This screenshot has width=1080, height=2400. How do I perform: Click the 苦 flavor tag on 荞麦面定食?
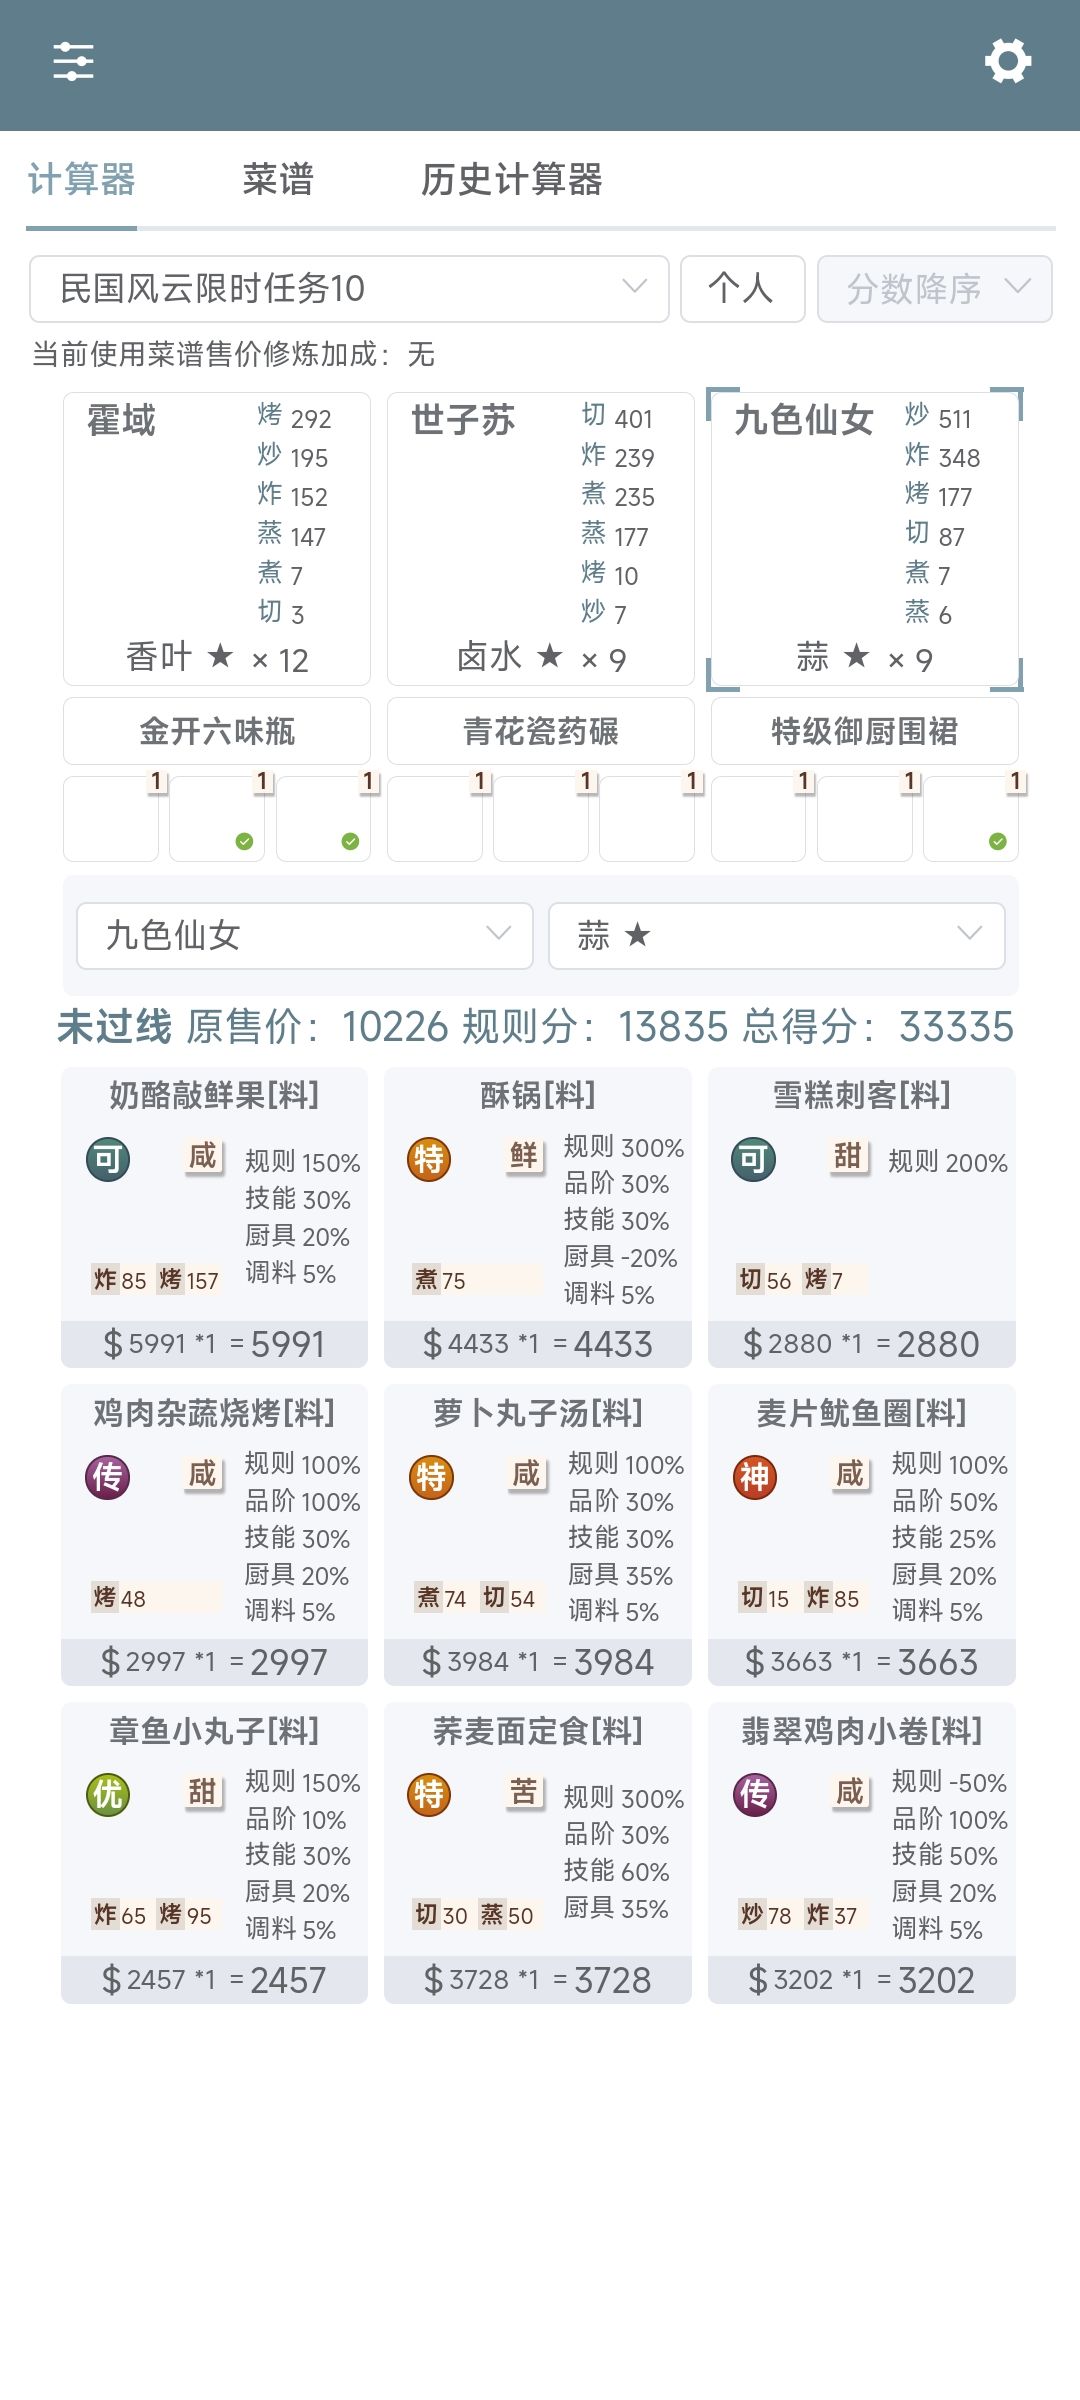524,1792
